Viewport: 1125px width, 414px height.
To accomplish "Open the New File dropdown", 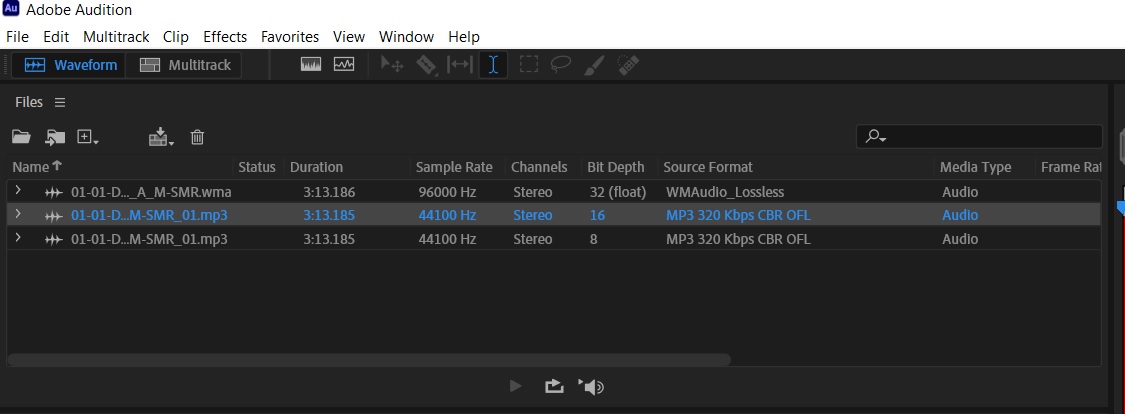I will click(88, 137).
